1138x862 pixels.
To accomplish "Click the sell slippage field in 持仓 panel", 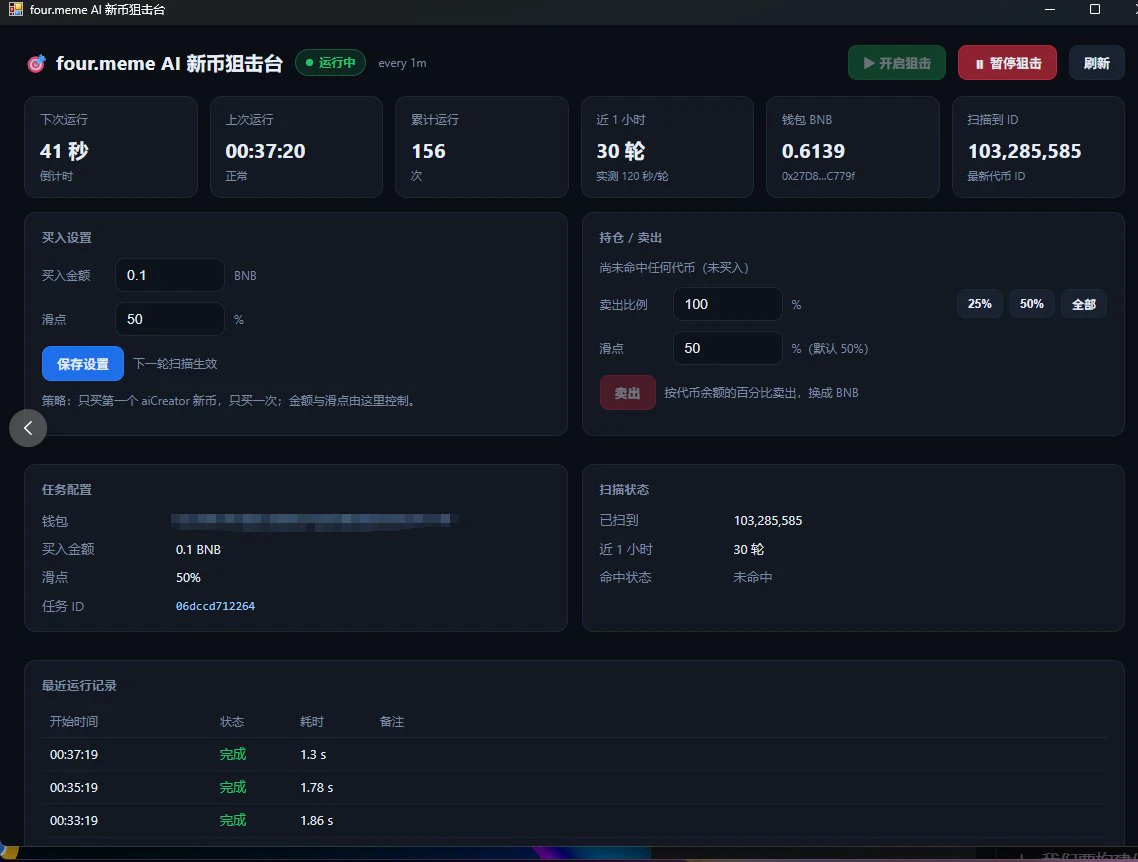I will (727, 348).
